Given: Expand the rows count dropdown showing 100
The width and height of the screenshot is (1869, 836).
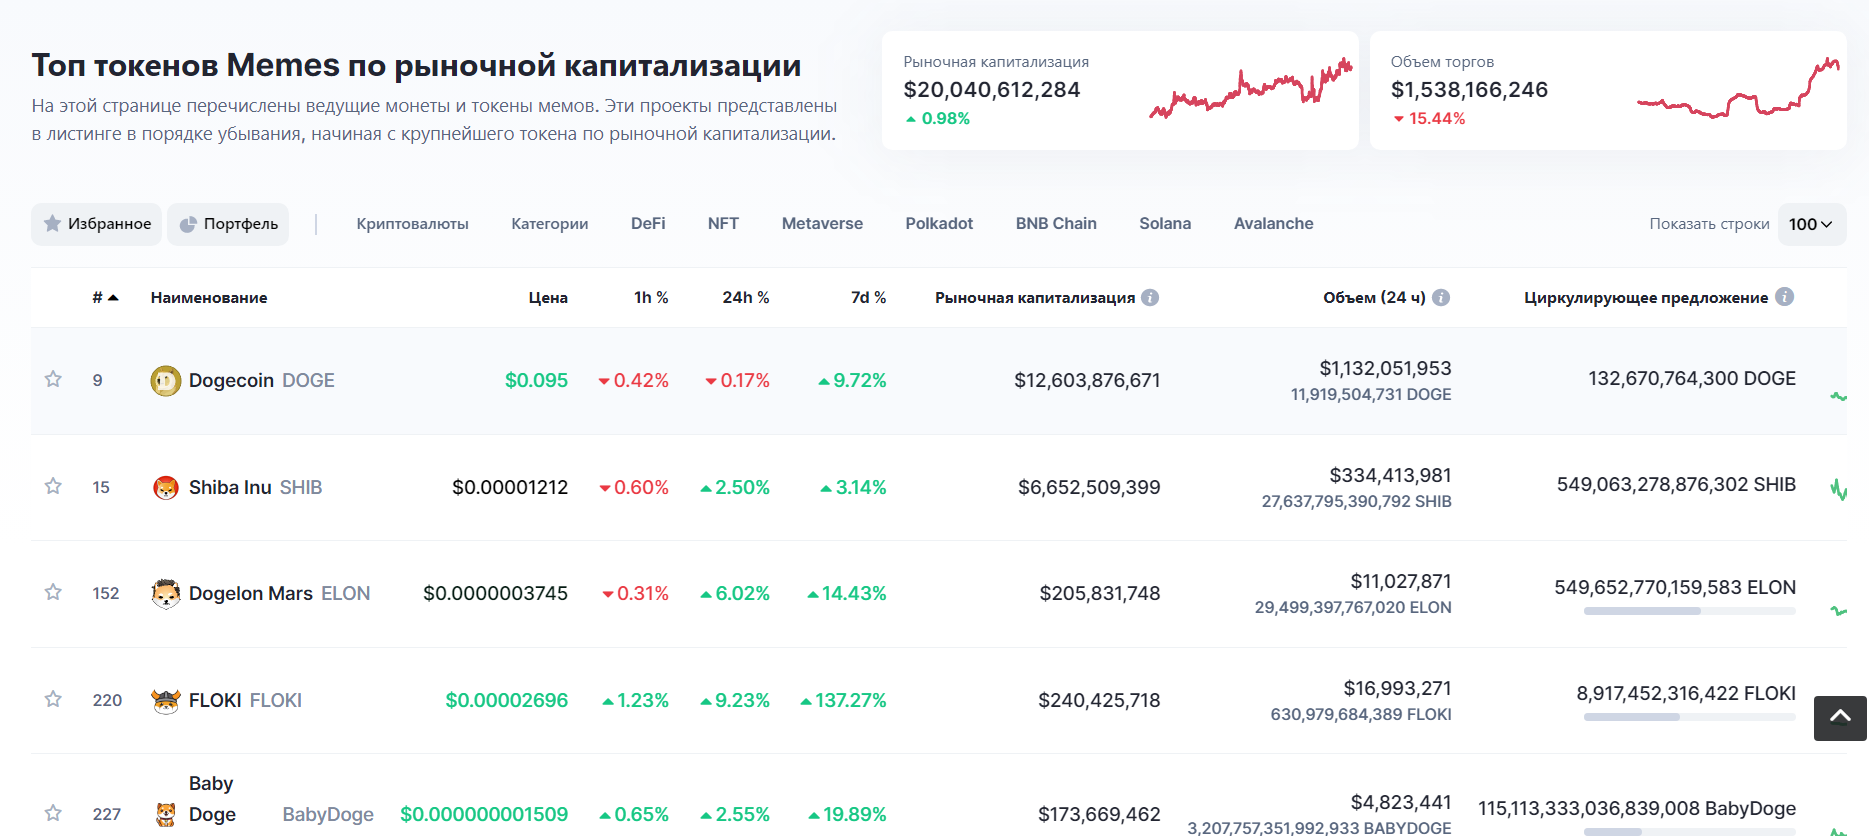Looking at the screenshot, I should coord(1811,224).
